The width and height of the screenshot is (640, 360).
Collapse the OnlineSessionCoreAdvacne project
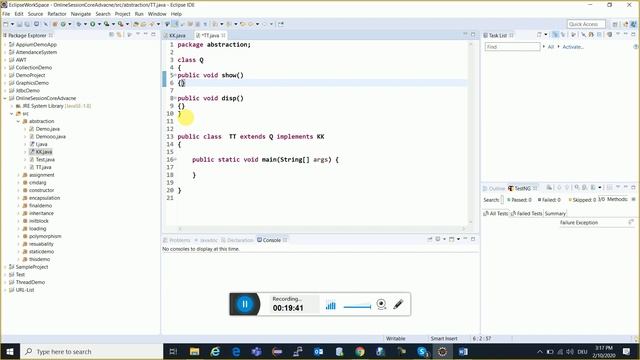point(5,98)
